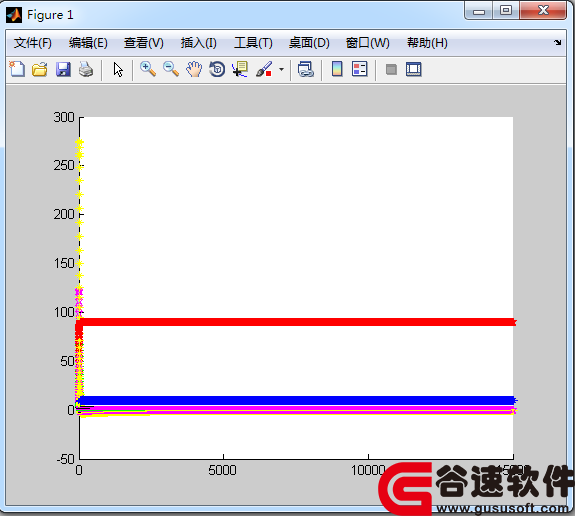Turn on the Data Cursor tool

[240, 69]
